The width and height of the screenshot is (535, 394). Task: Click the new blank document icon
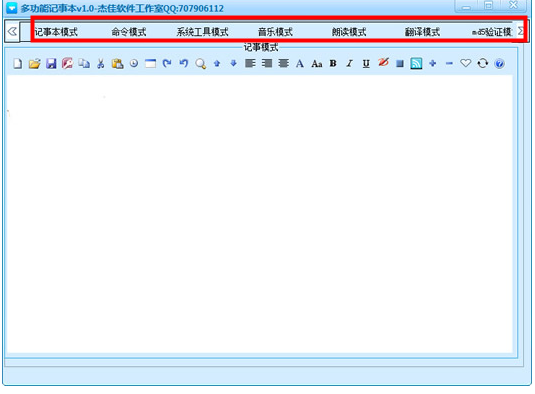18,63
